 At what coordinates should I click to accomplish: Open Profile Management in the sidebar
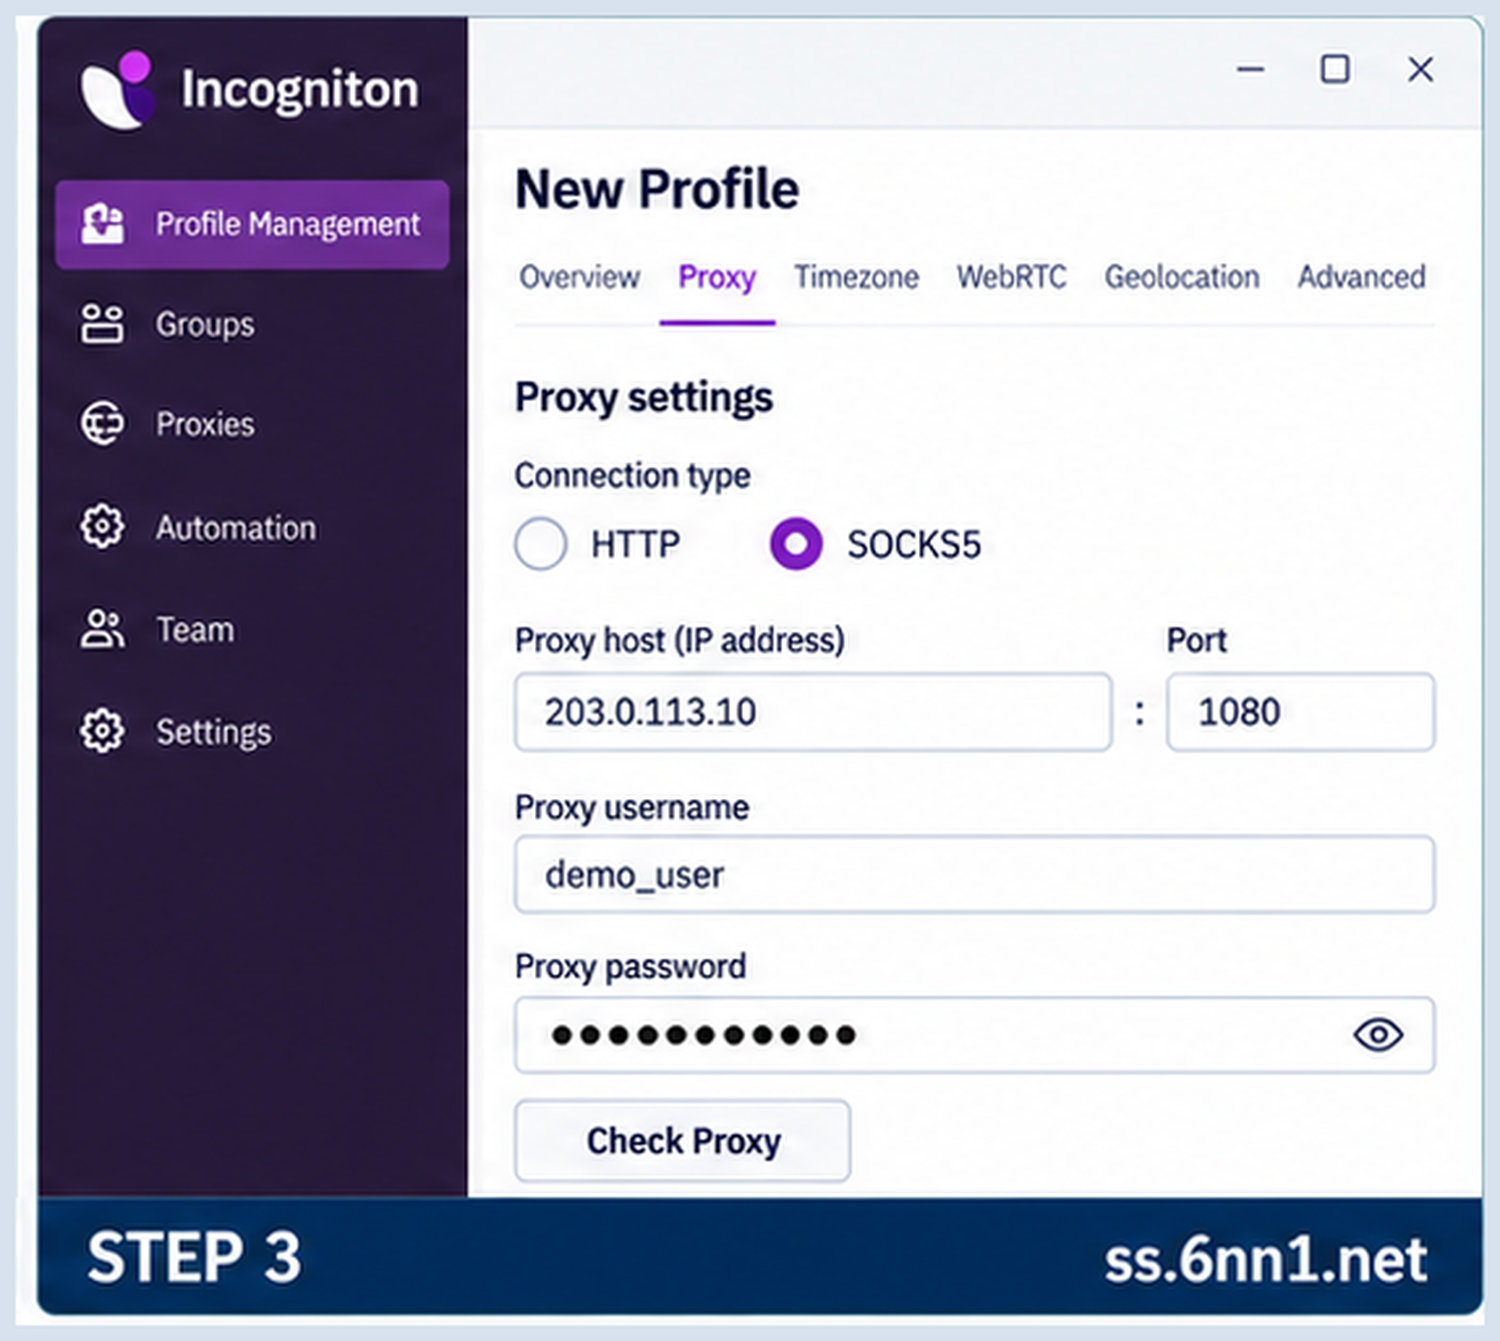point(252,224)
